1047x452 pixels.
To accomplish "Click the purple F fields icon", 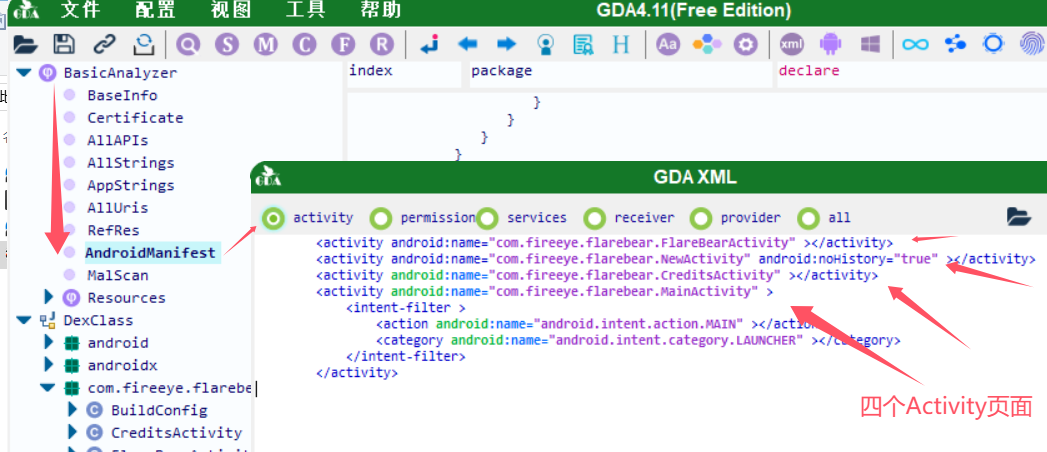I will [343, 45].
